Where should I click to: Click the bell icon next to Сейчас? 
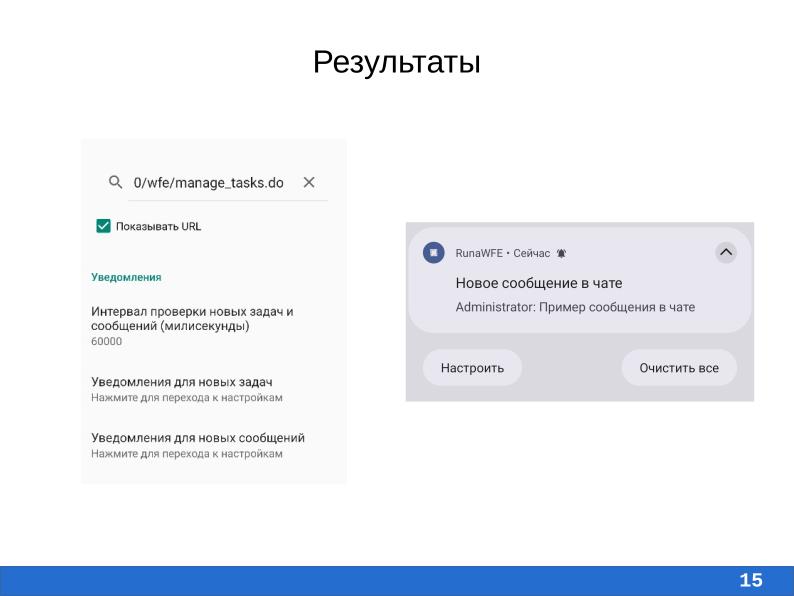click(x=561, y=253)
